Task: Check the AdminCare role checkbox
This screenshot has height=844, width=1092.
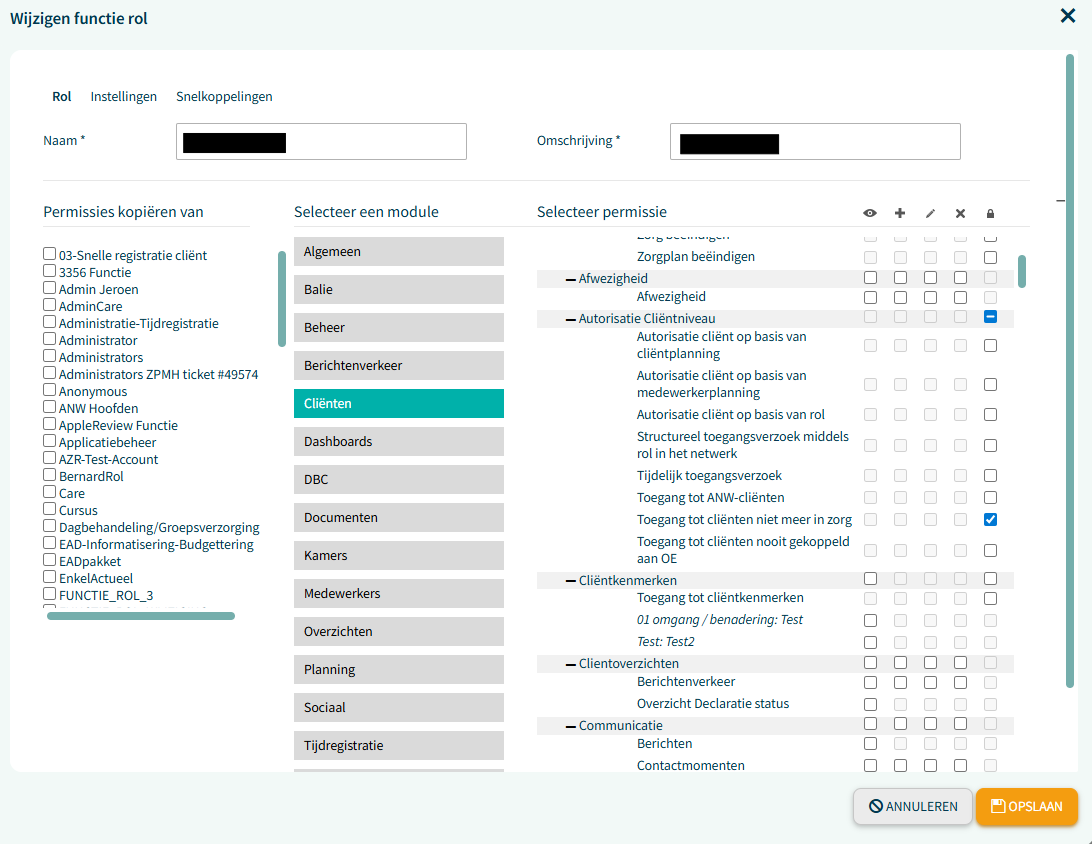Action: click(x=49, y=306)
